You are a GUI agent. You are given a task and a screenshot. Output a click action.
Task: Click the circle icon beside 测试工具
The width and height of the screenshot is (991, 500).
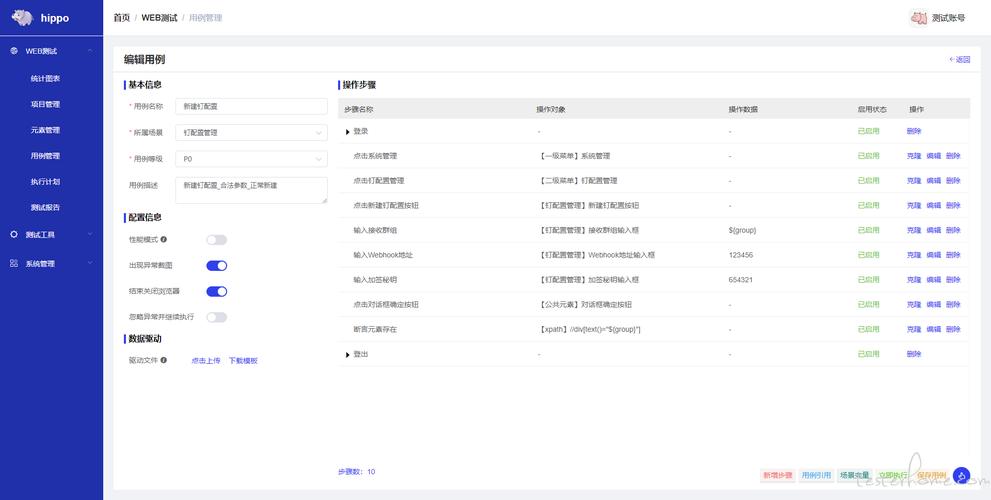[x=14, y=235]
